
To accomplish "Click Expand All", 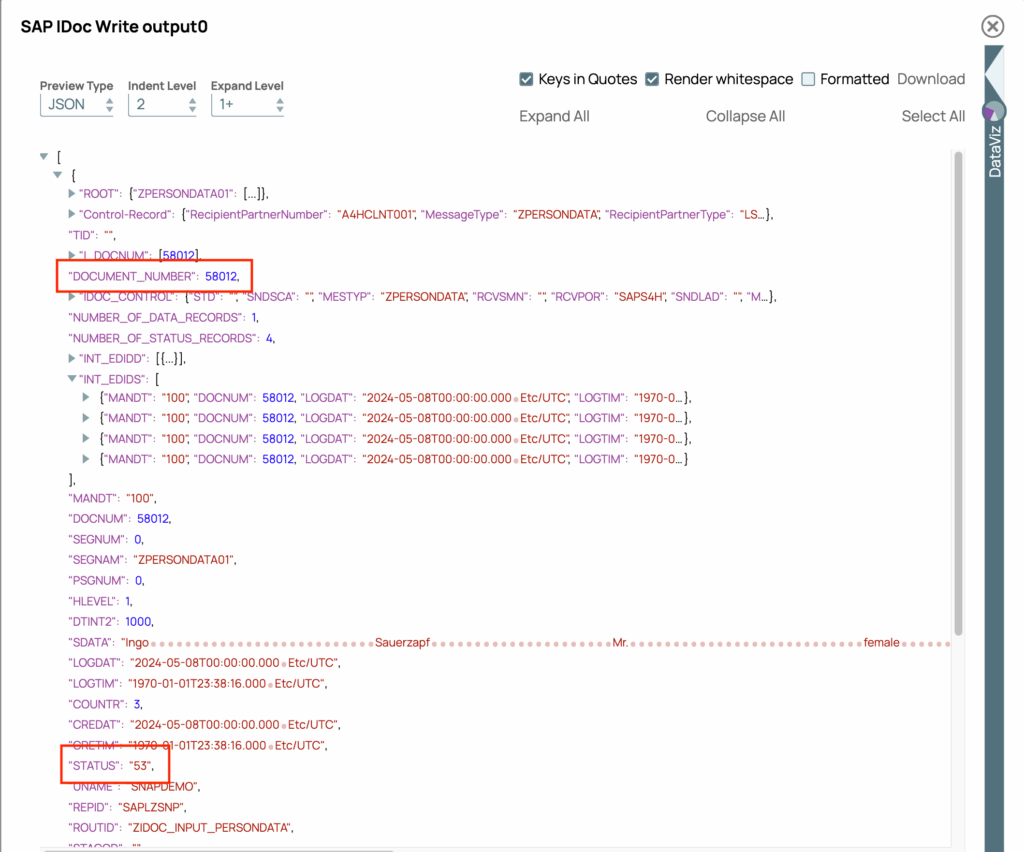I will pos(554,116).
